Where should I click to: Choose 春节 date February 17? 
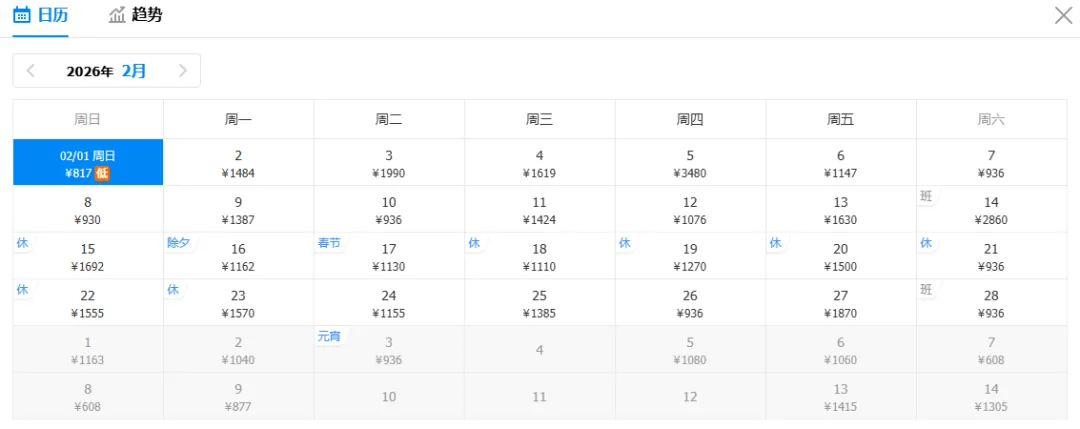tap(389, 257)
